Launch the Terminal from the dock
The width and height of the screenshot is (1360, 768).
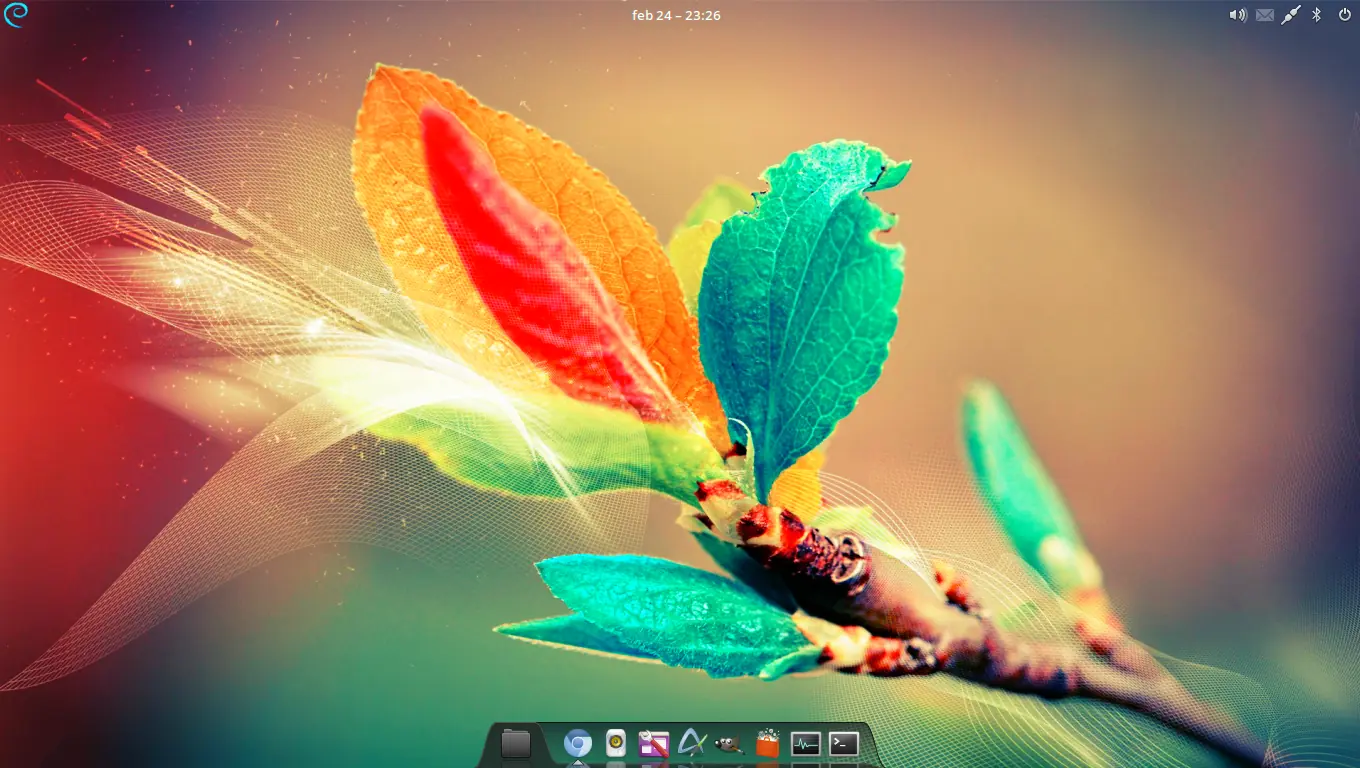[x=844, y=743]
